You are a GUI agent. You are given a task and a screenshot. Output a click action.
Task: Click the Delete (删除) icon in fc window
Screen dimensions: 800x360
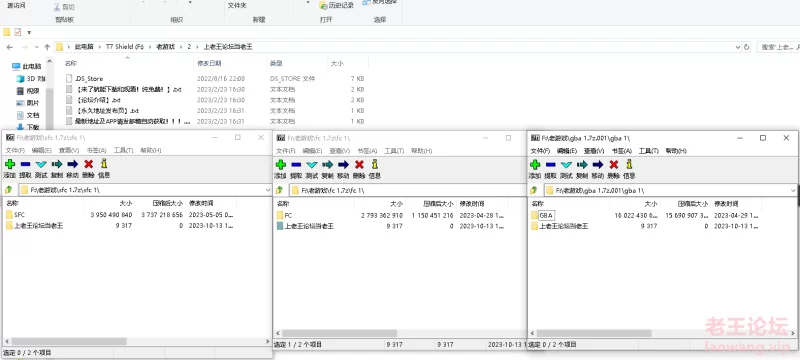click(x=359, y=164)
